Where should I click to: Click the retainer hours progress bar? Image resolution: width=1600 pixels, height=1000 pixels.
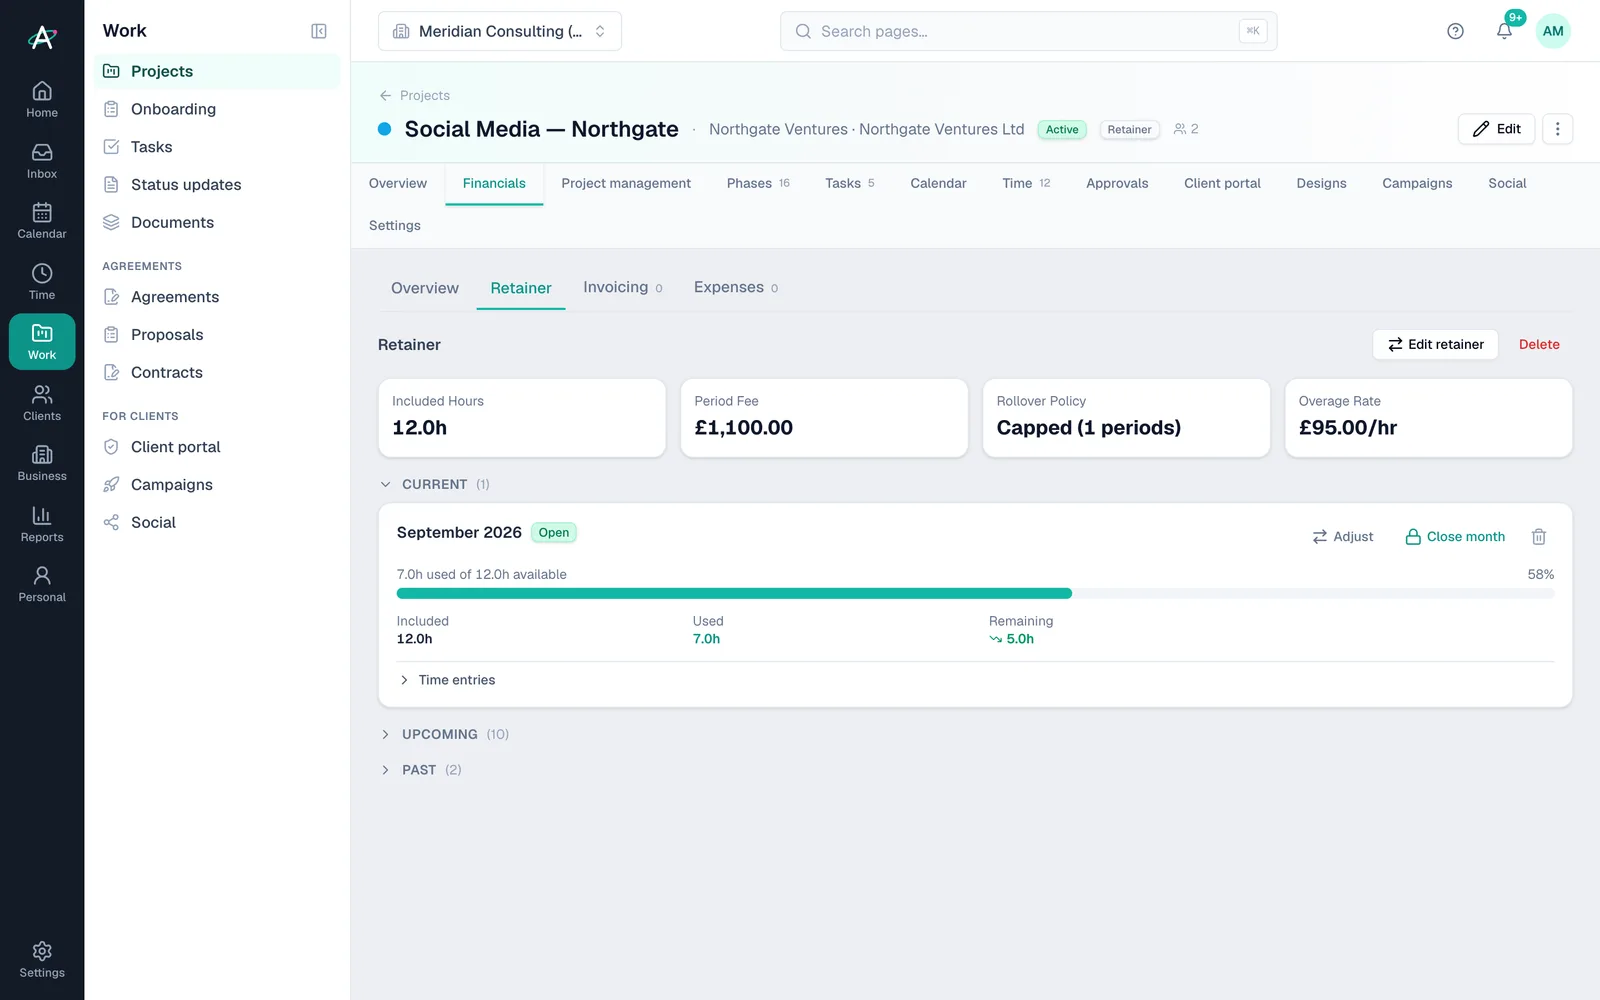tap(975, 594)
